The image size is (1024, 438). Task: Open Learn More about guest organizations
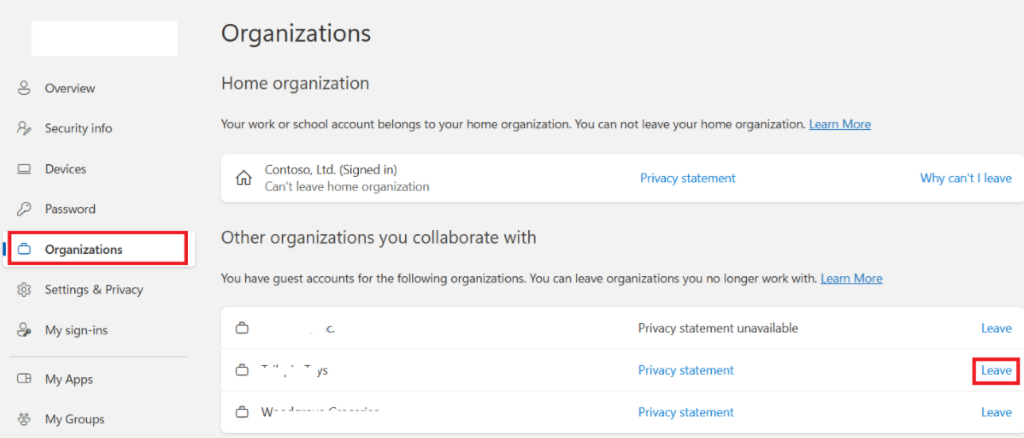(x=851, y=278)
